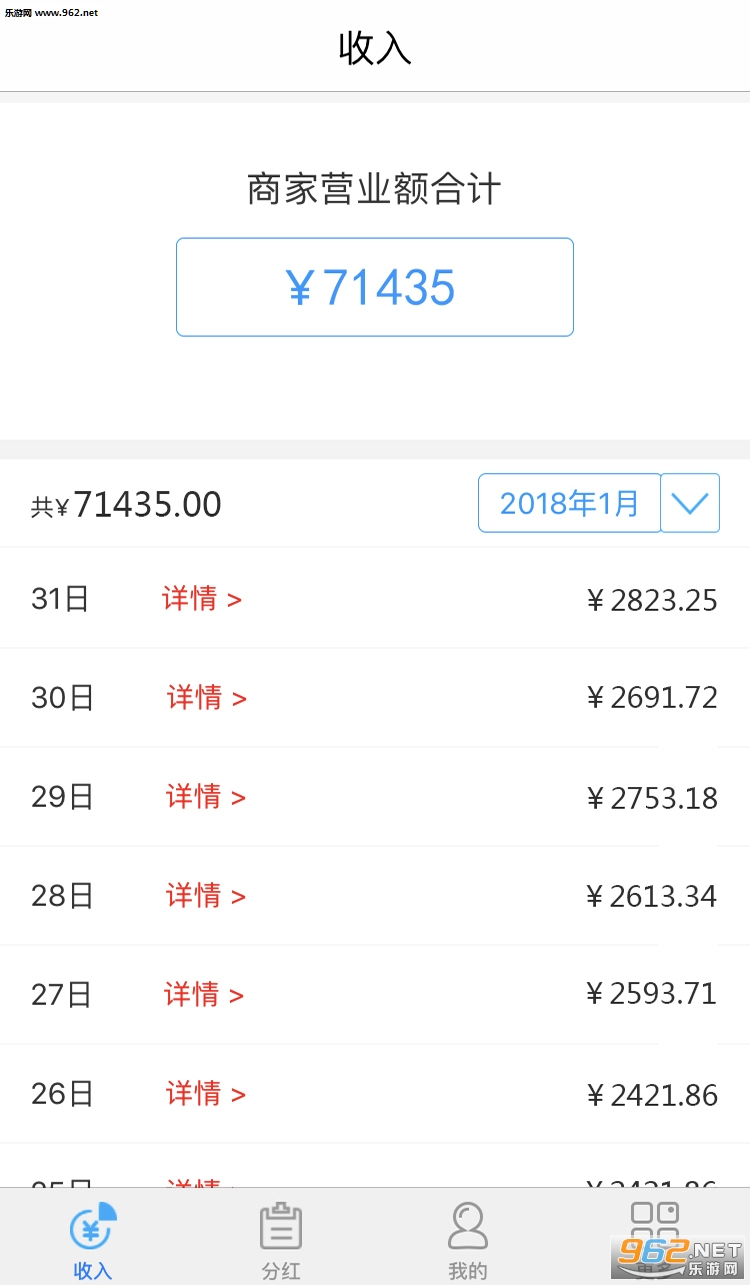Click the 共¥71435.00 monthly total
750x1285 pixels.
pyautogui.click(x=127, y=505)
